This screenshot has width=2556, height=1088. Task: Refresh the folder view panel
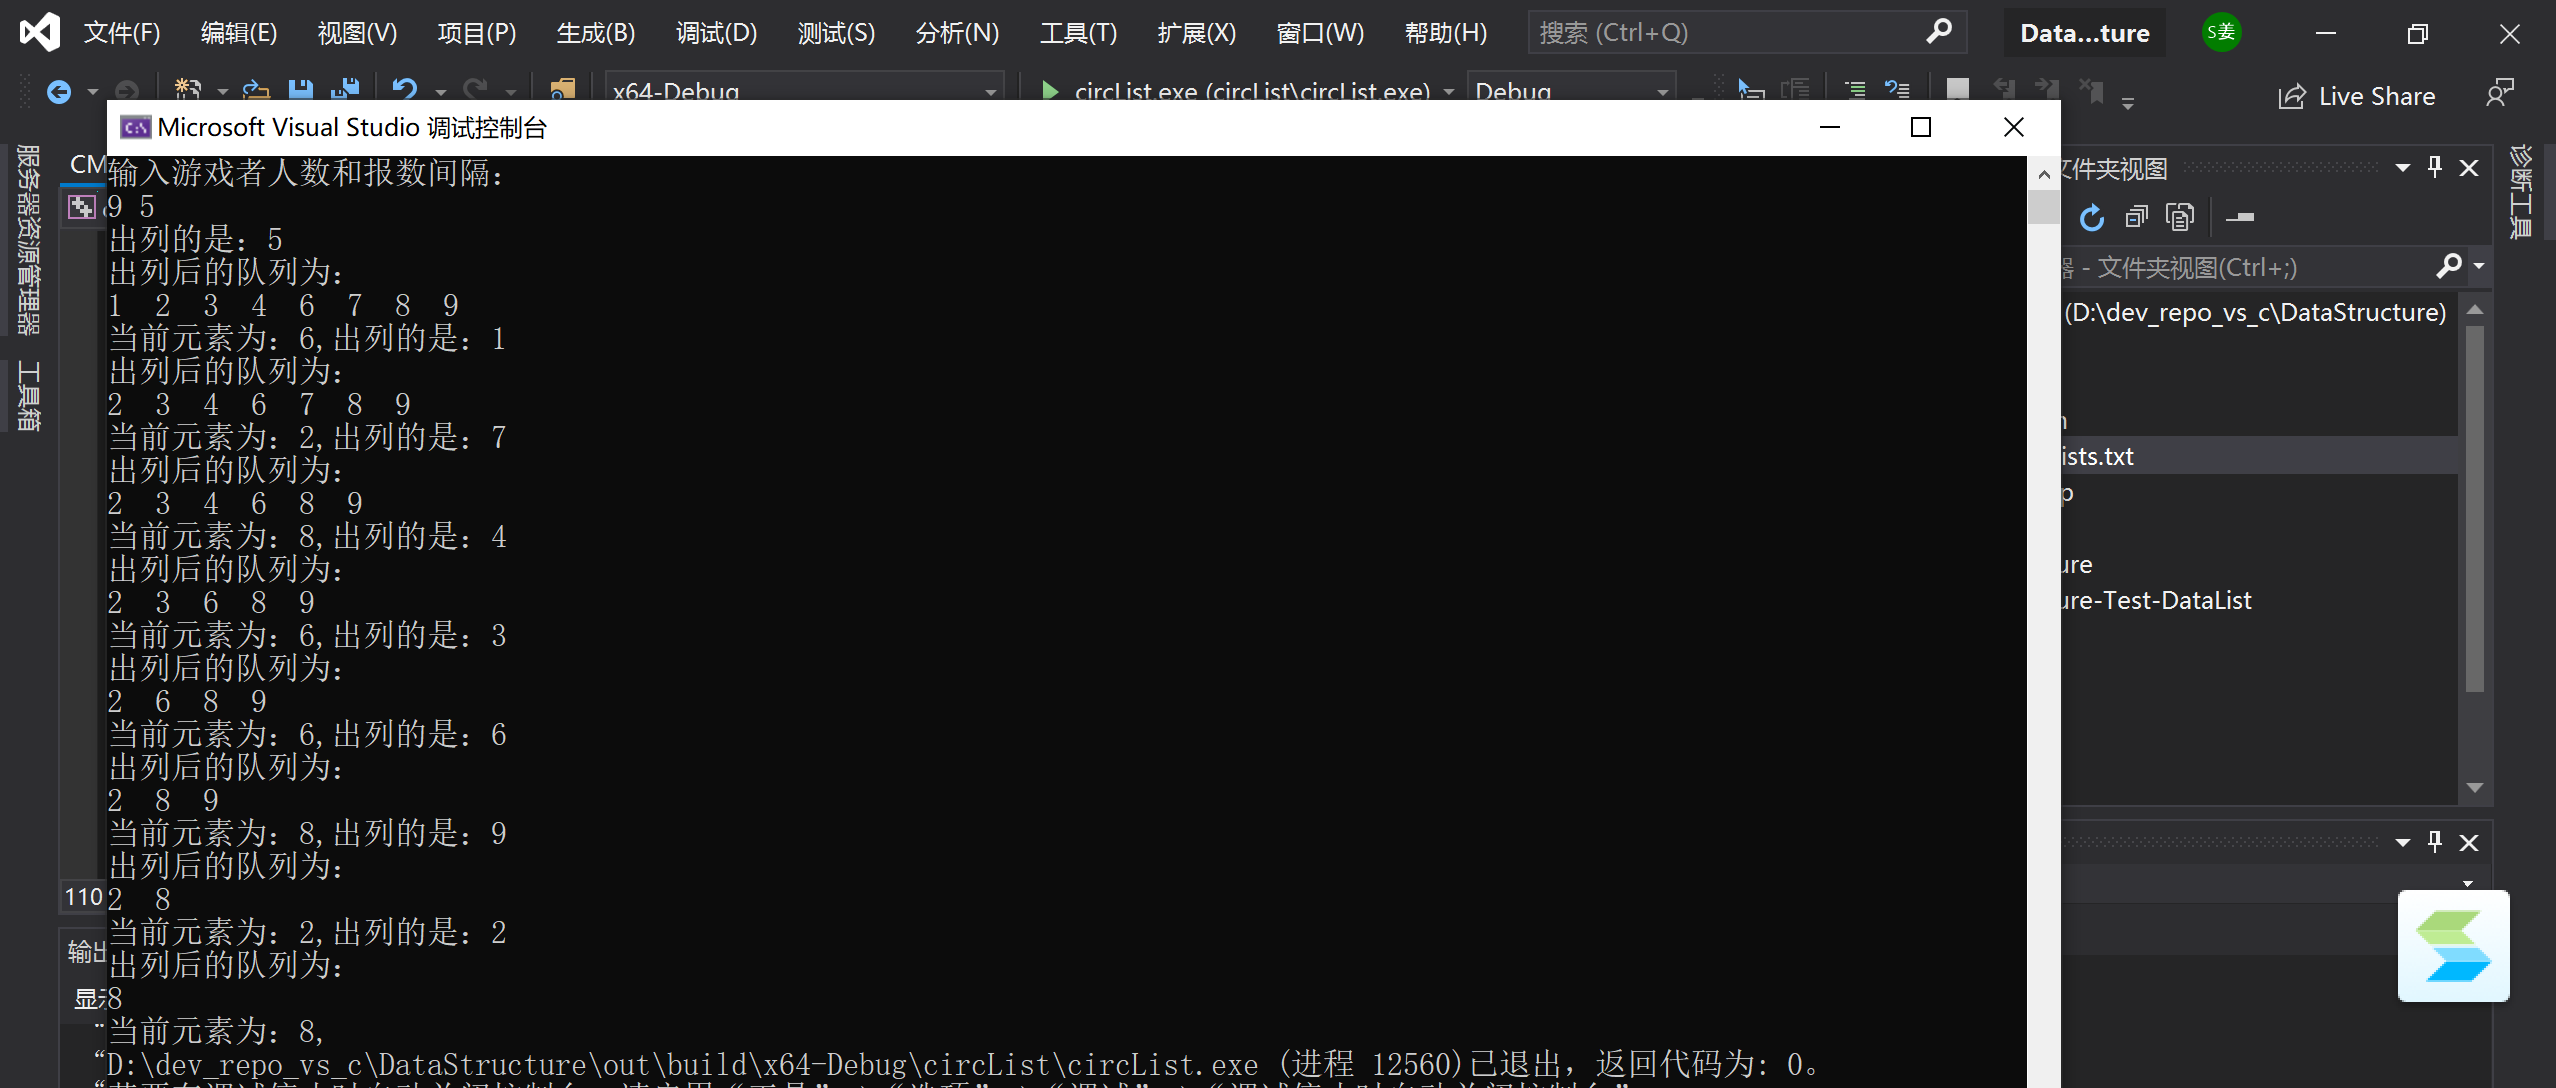pos(2091,217)
